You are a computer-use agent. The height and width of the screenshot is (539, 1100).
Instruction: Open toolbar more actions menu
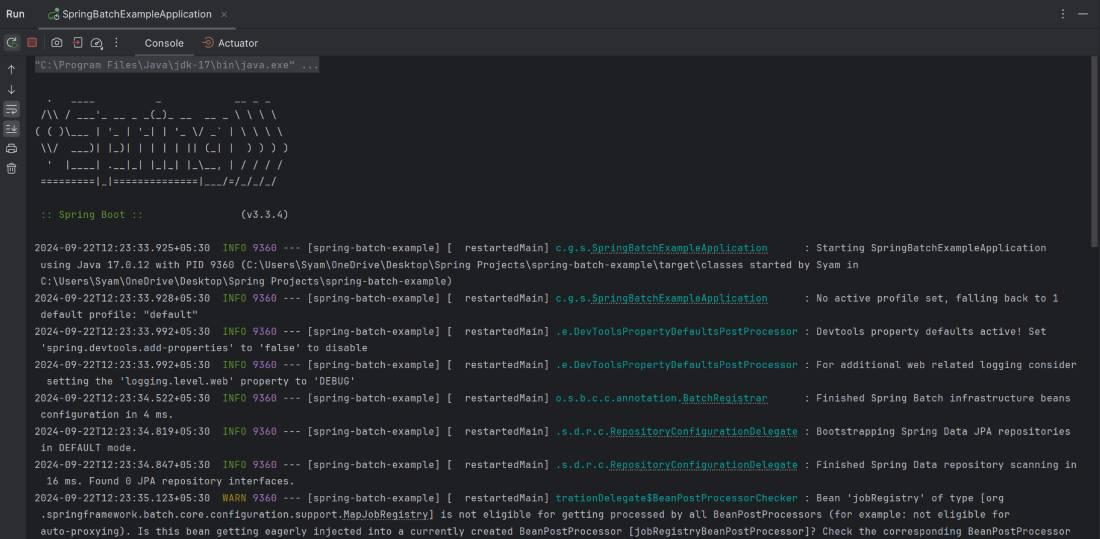point(116,43)
